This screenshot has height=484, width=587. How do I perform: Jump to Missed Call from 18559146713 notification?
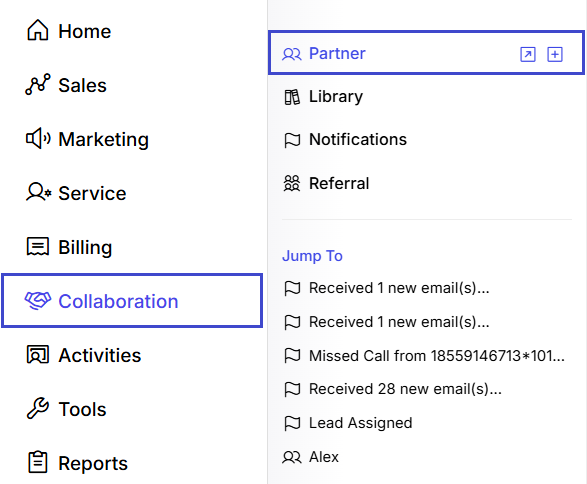pyautogui.click(x=425, y=356)
